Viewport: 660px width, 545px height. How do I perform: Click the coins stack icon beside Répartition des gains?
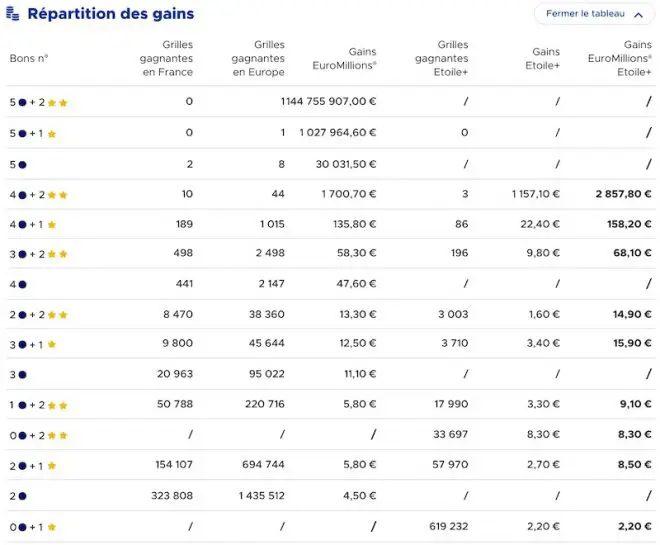pyautogui.click(x=13, y=13)
